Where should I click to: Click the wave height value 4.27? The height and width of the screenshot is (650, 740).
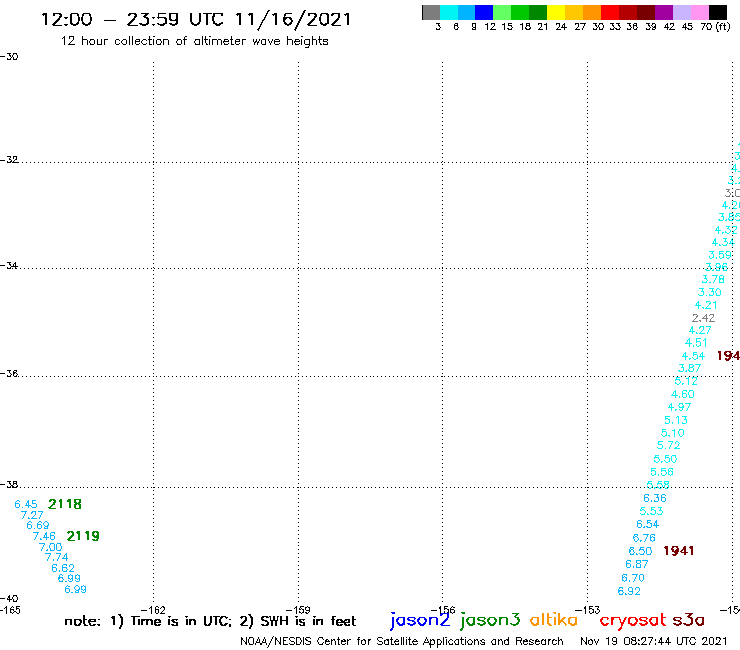coord(700,330)
